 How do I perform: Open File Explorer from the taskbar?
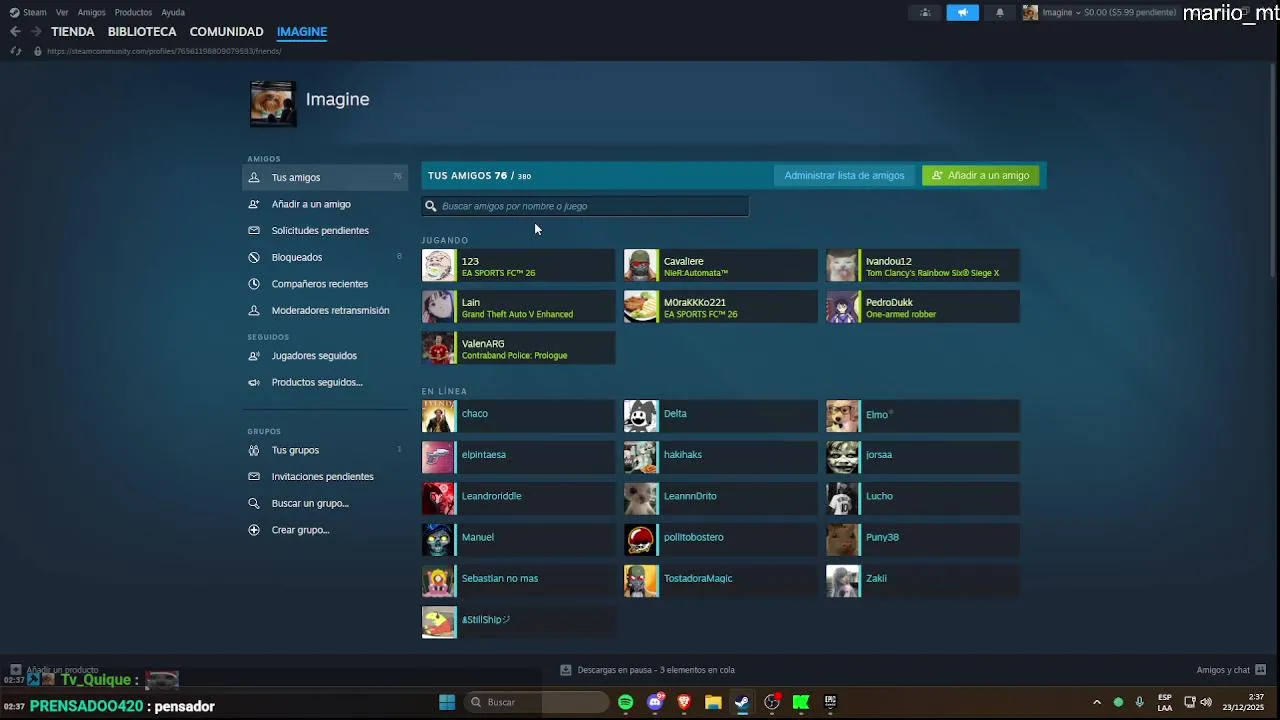713,702
